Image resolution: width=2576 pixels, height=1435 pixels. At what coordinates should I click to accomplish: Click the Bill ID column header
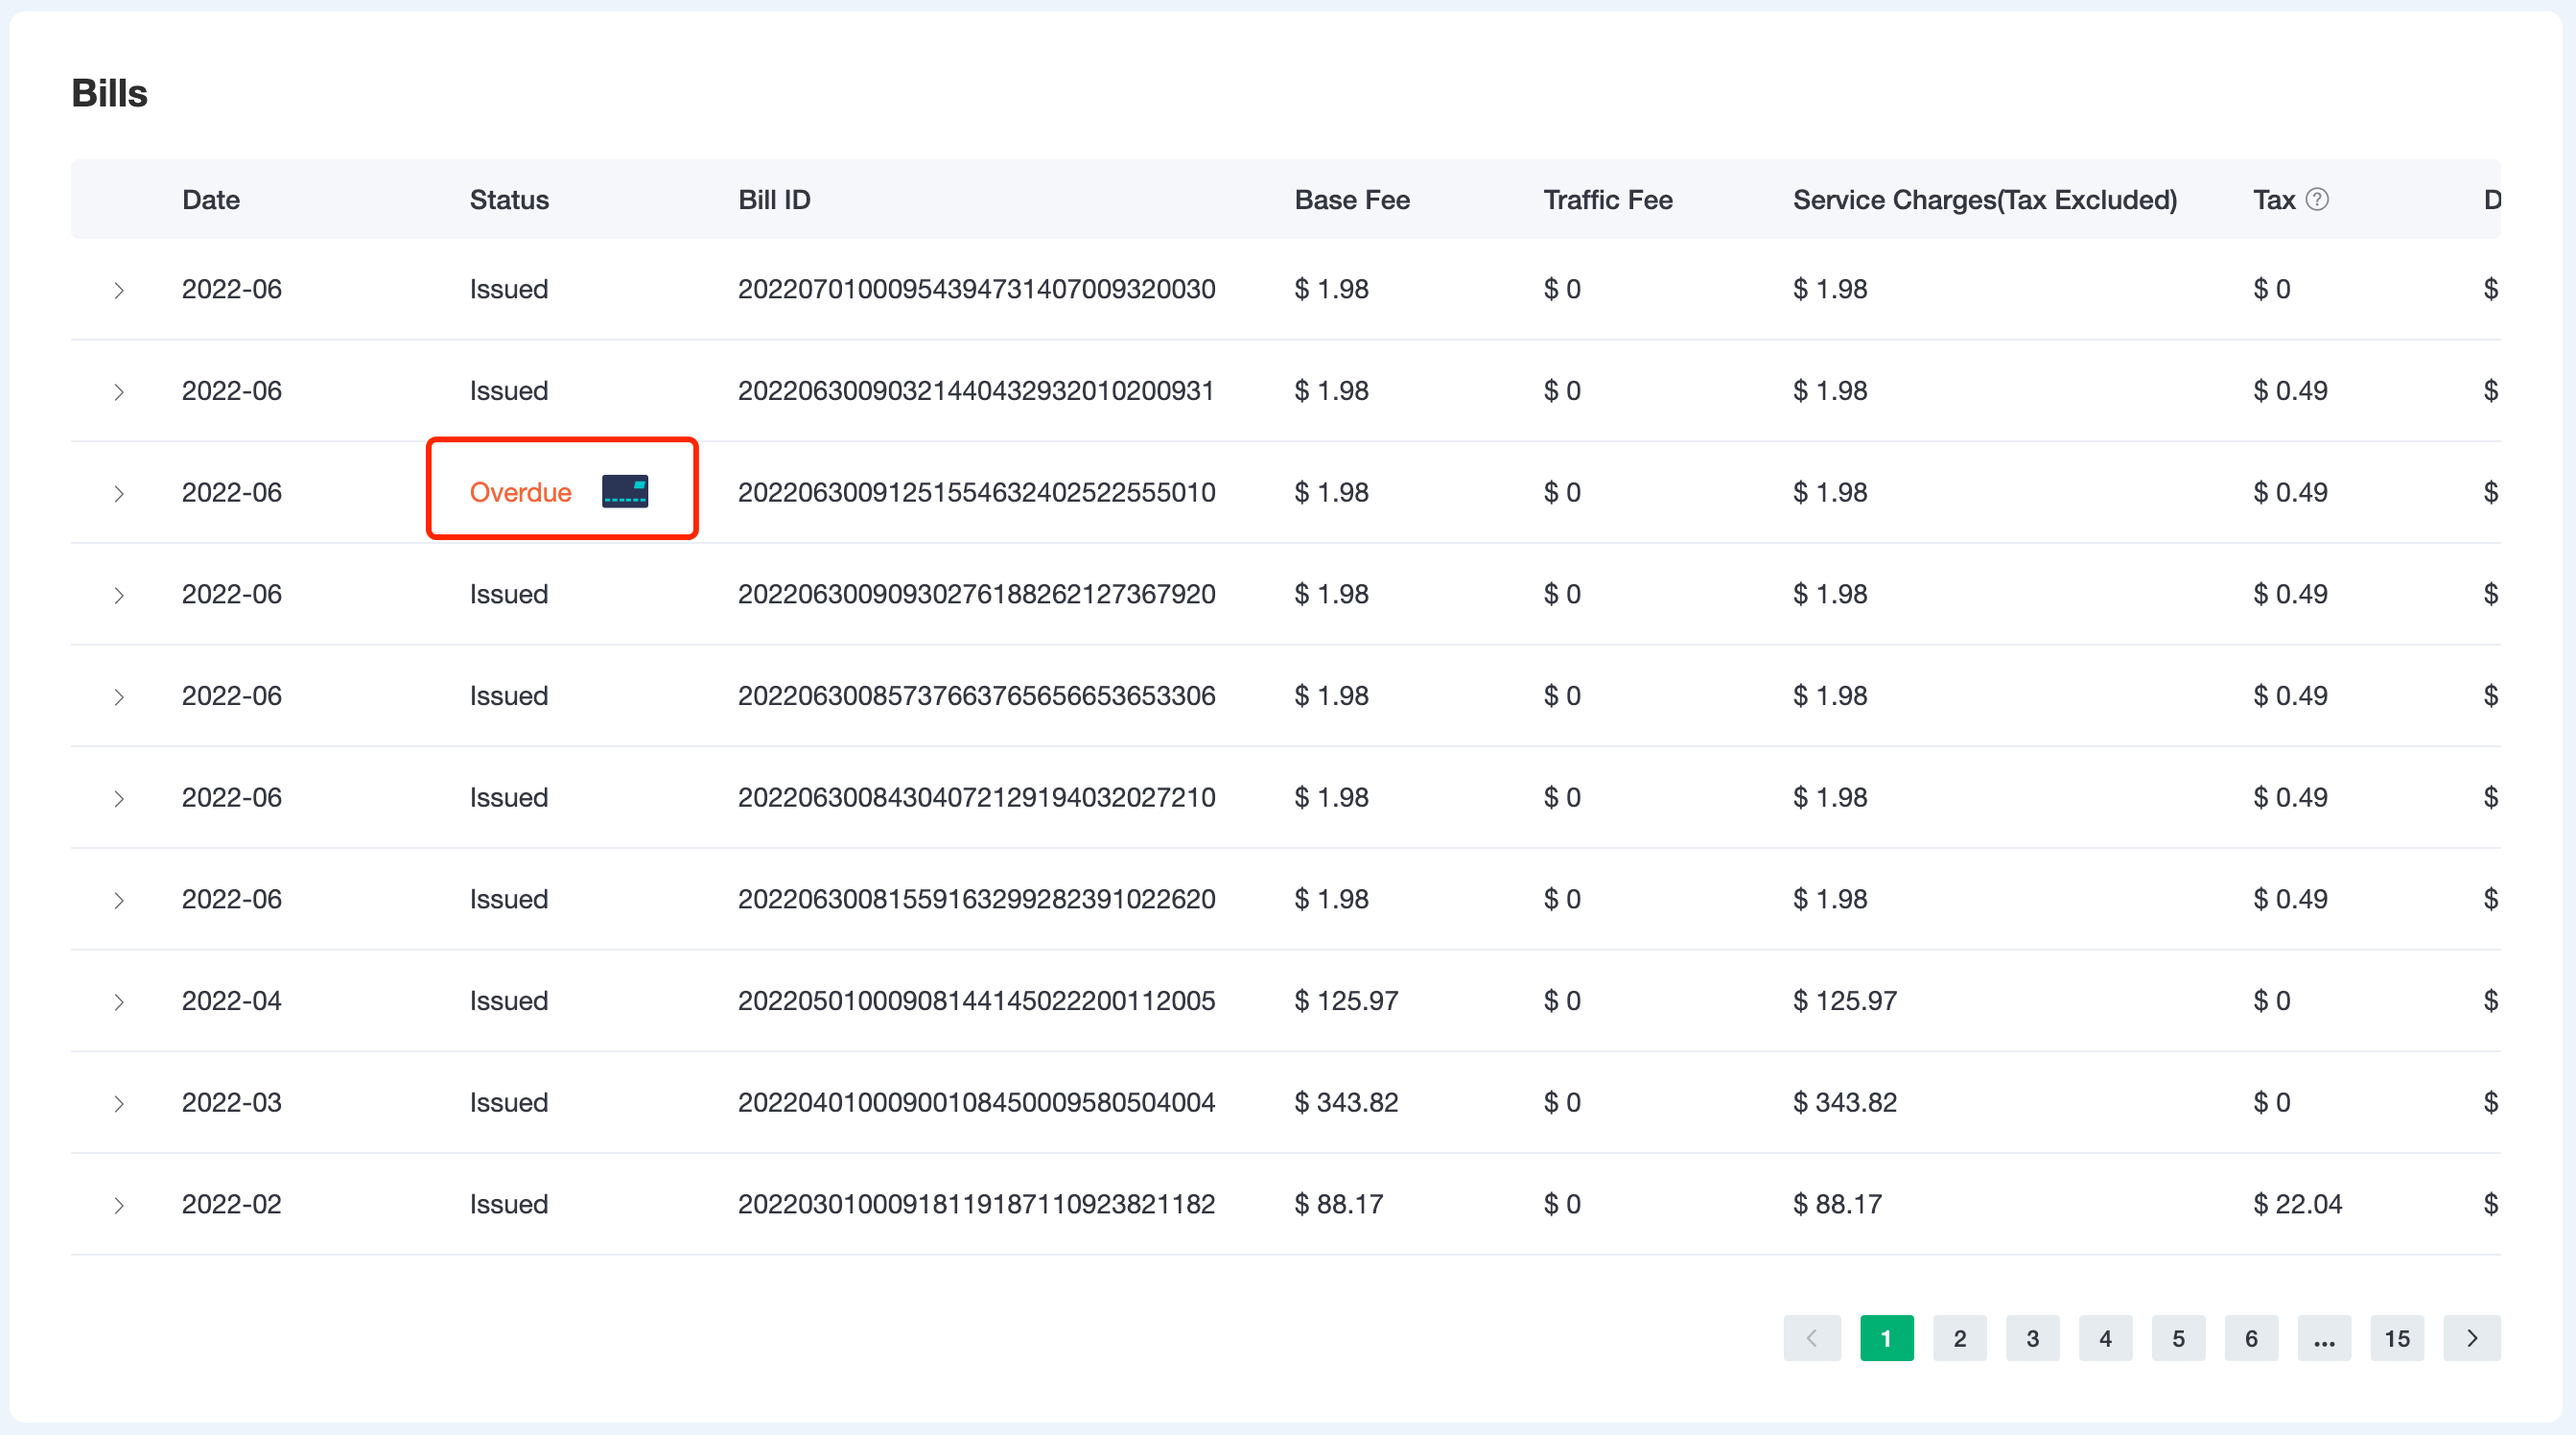pyautogui.click(x=774, y=200)
